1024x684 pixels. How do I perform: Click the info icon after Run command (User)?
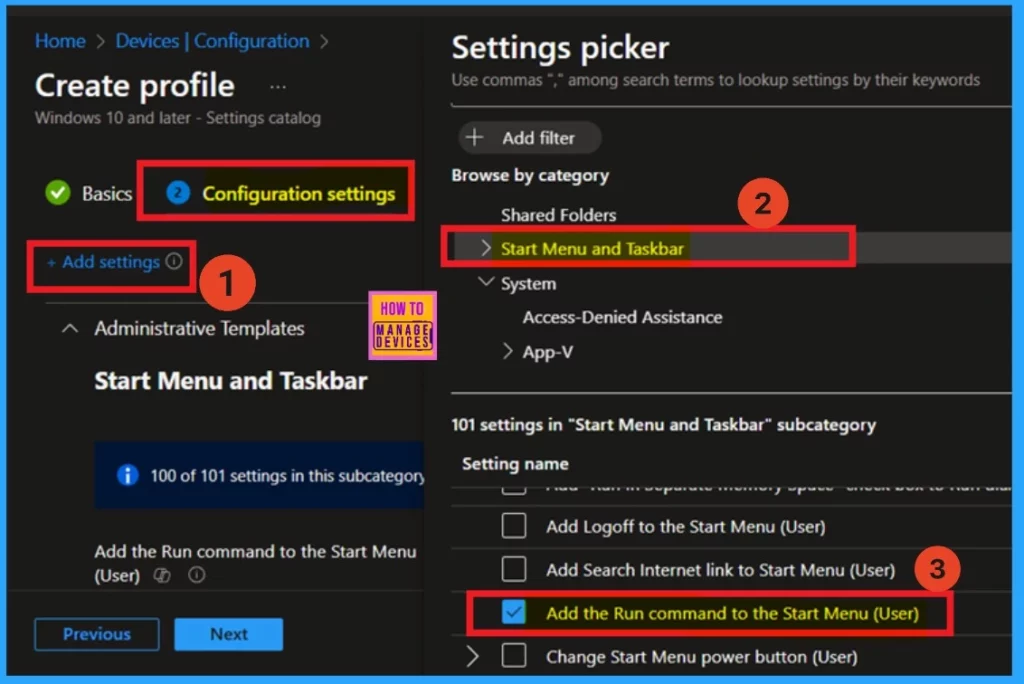point(196,575)
